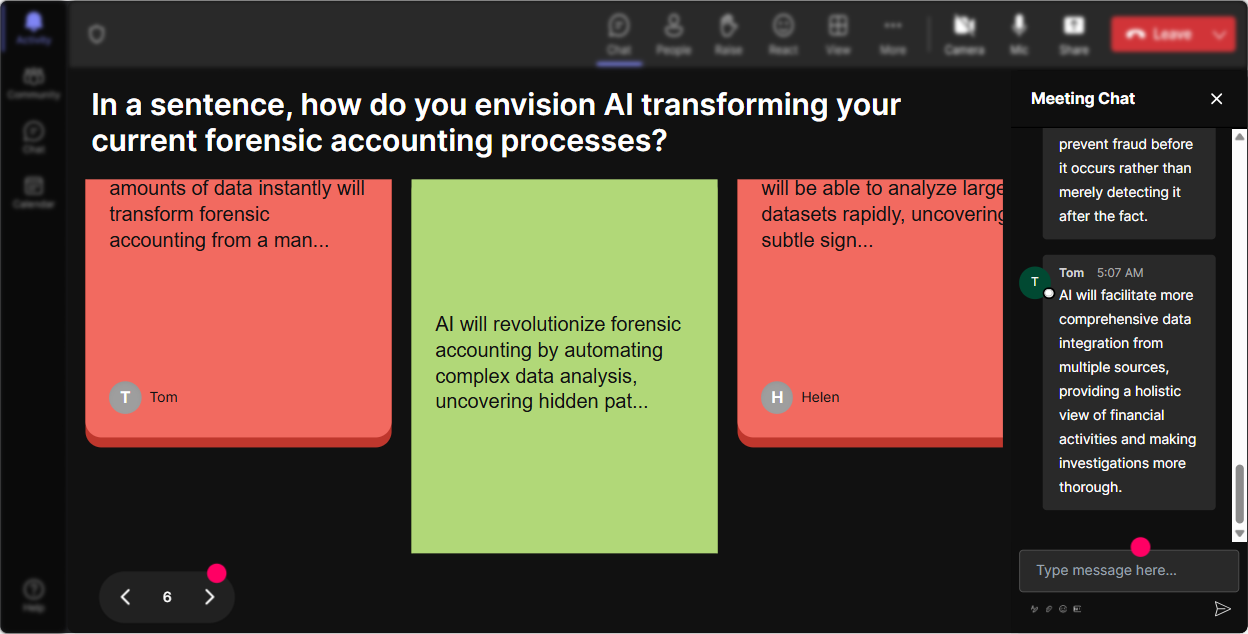Click Tom's avatar on the response card

click(125, 397)
